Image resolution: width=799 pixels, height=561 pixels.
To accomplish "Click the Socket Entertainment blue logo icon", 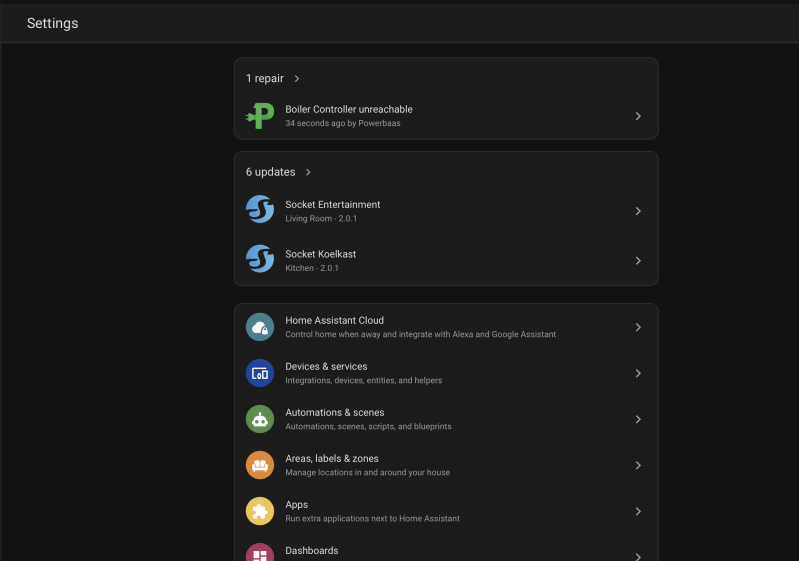I will point(260,209).
